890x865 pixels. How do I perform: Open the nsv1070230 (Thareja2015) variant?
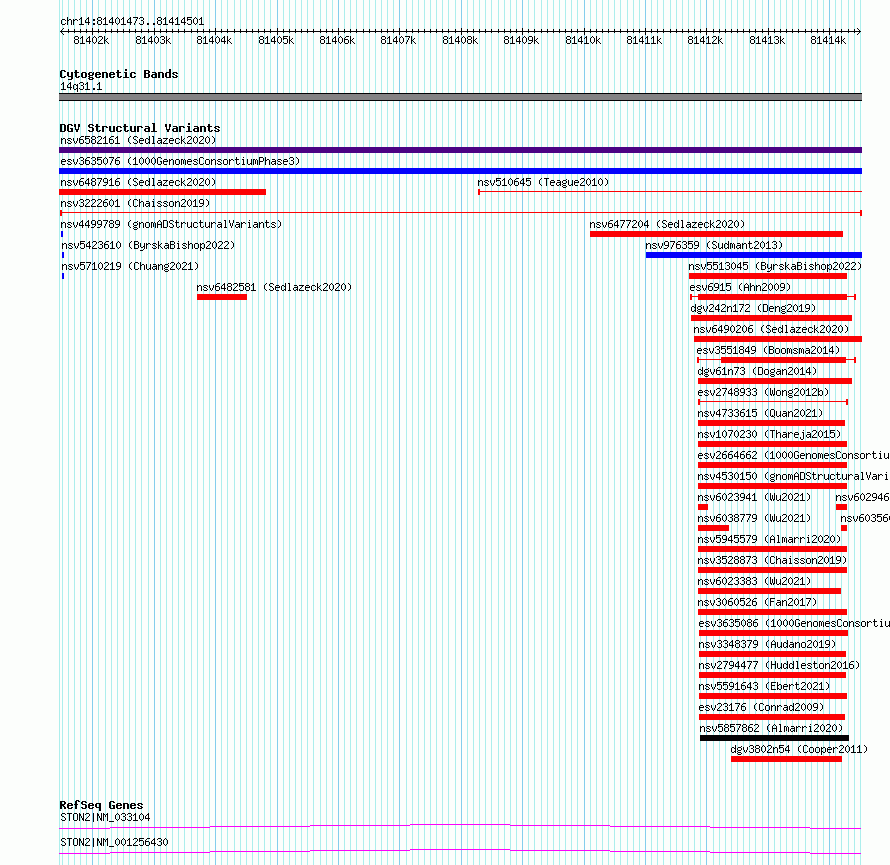[769, 434]
